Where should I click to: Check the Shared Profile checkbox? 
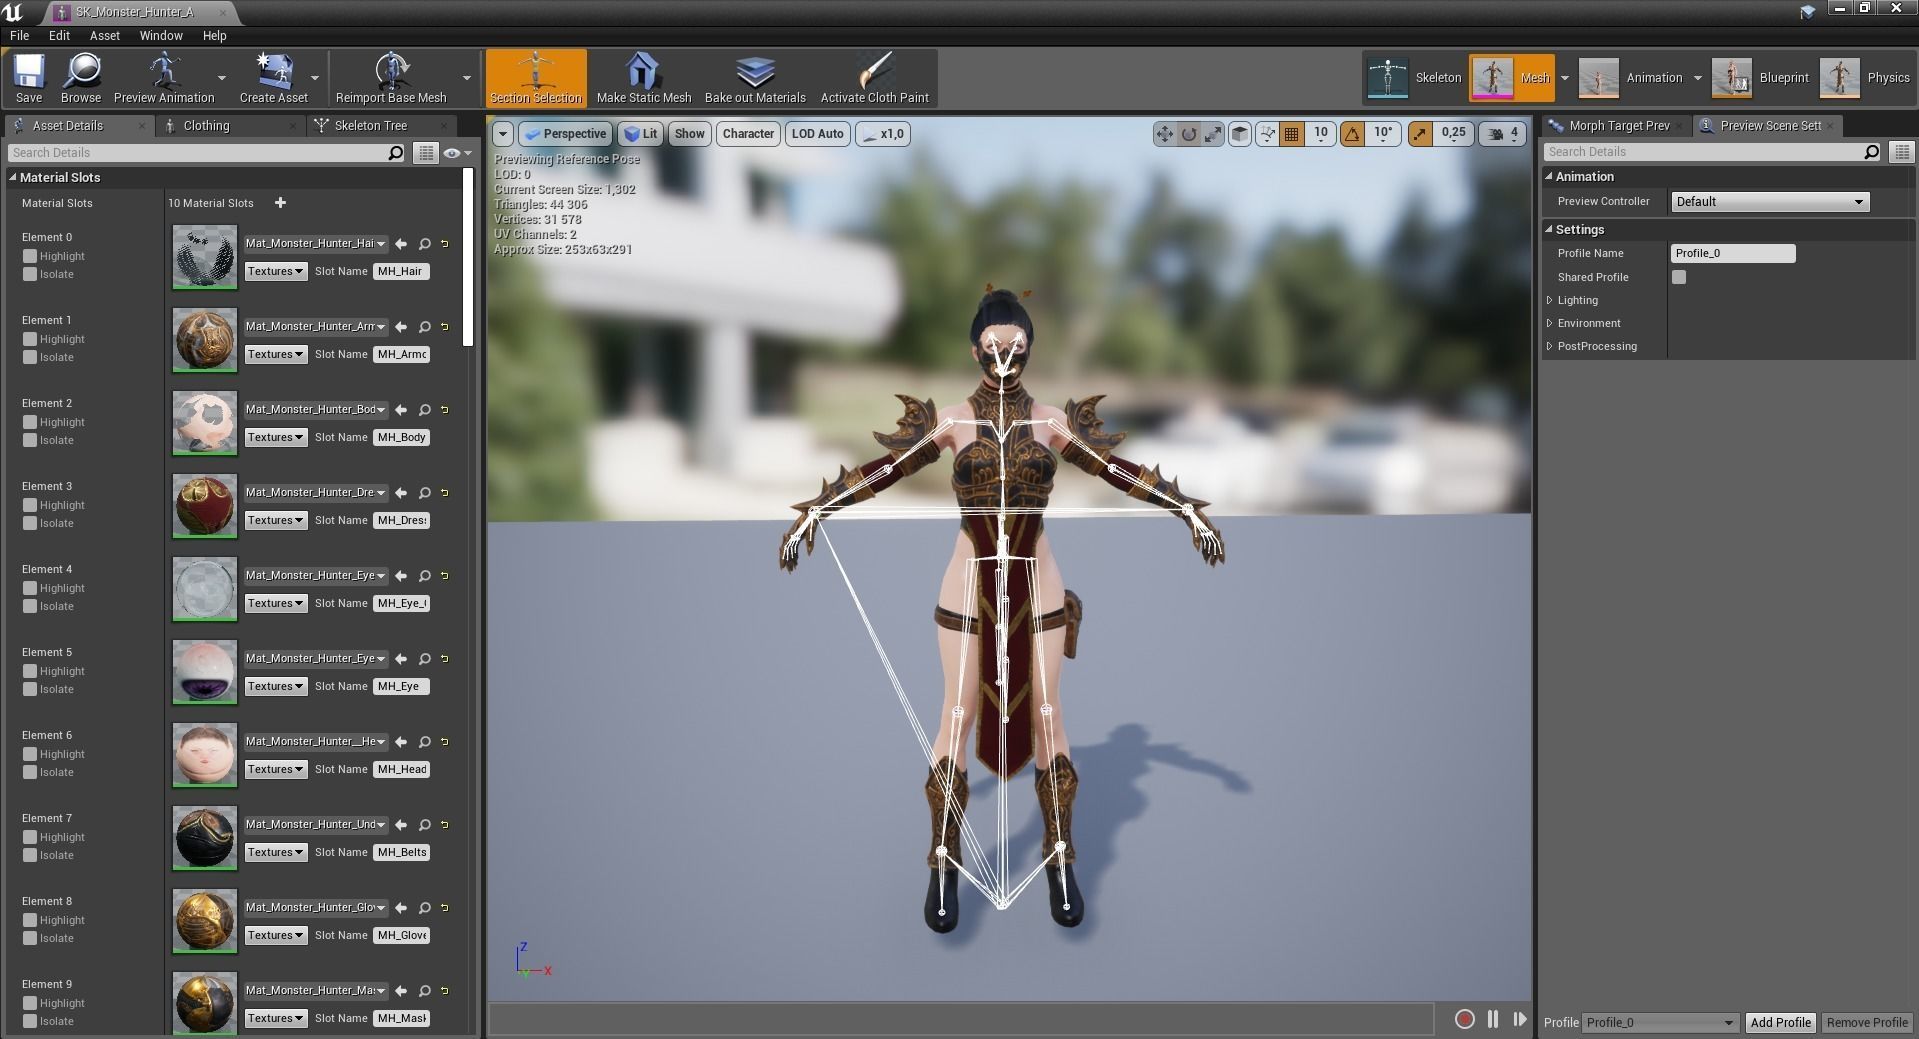(1679, 277)
